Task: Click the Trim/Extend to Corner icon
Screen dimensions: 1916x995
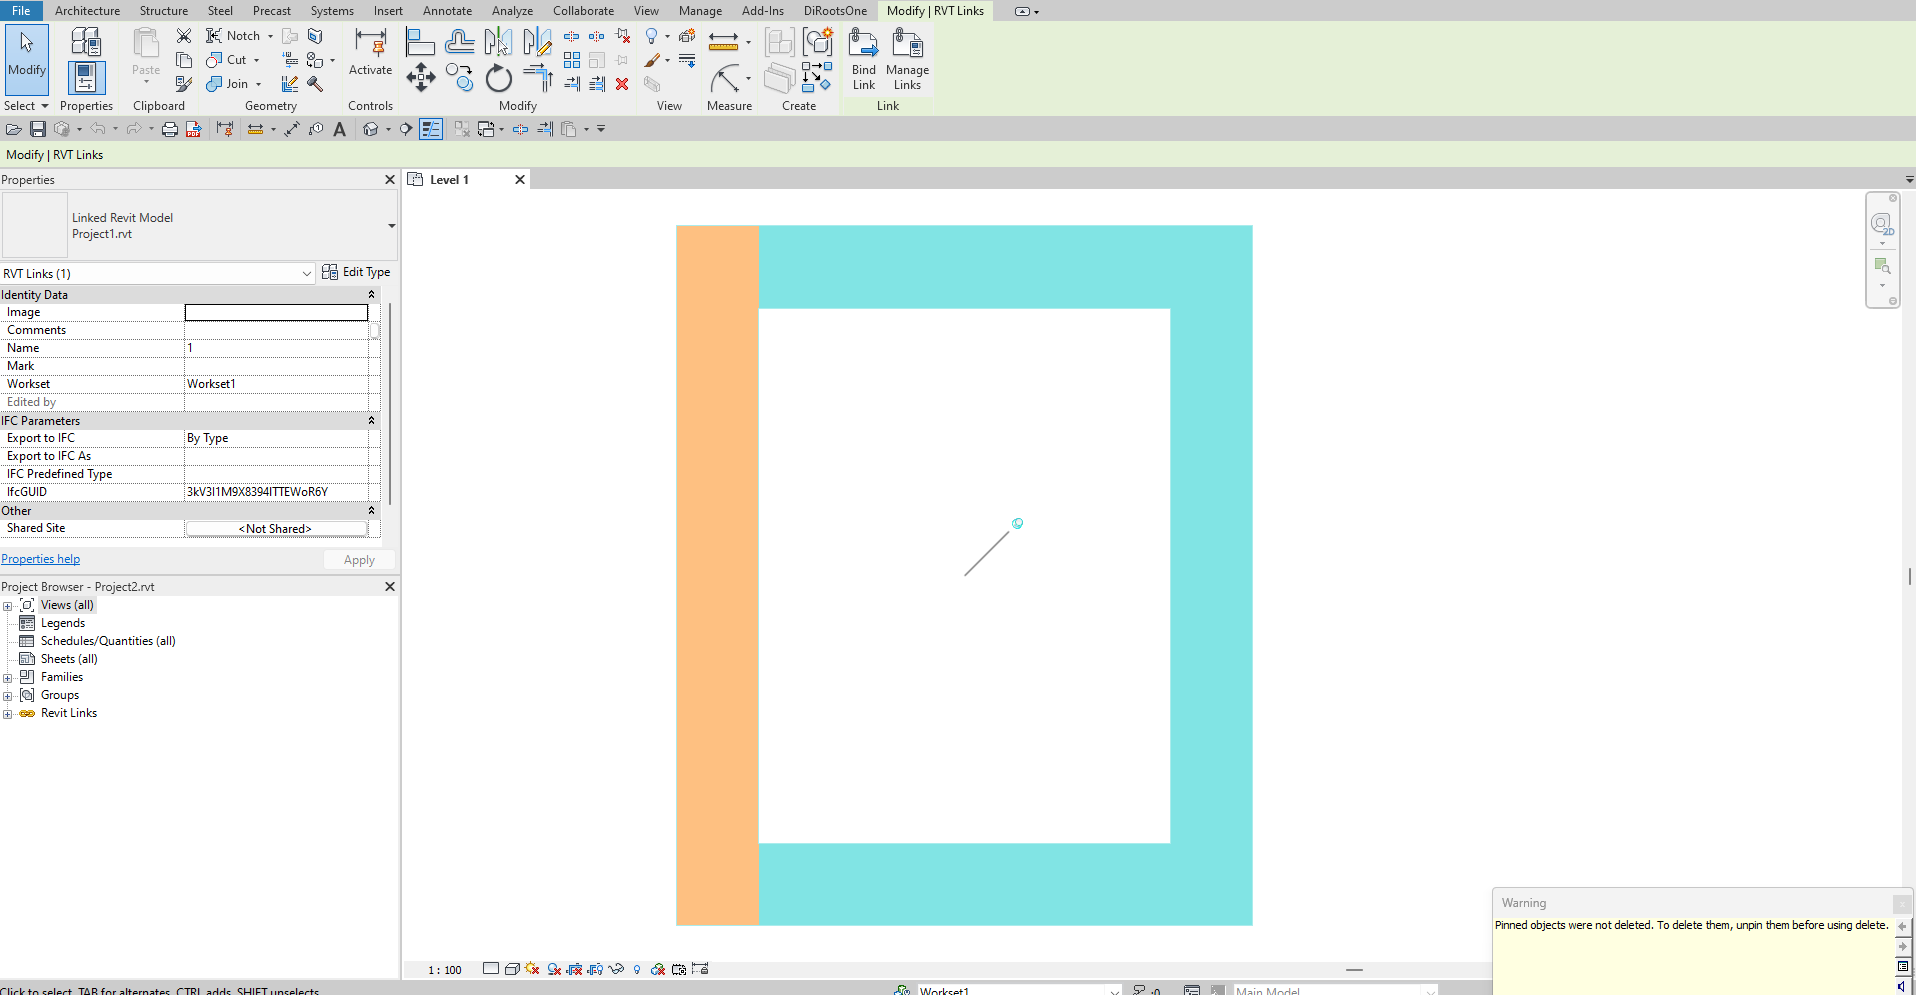Action: (x=537, y=78)
